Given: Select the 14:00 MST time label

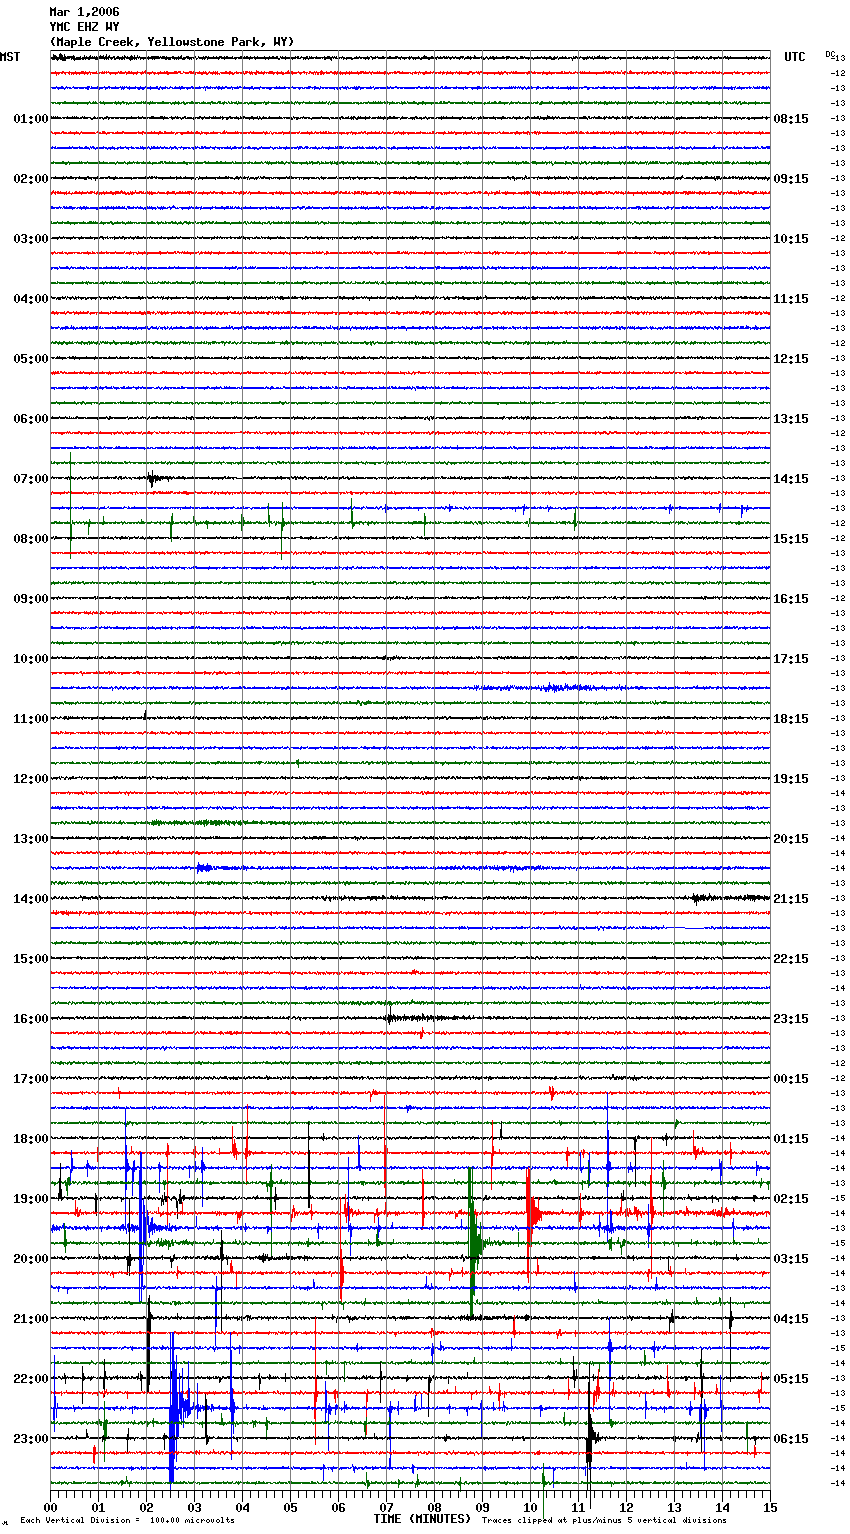Looking at the screenshot, I should [x=31, y=899].
